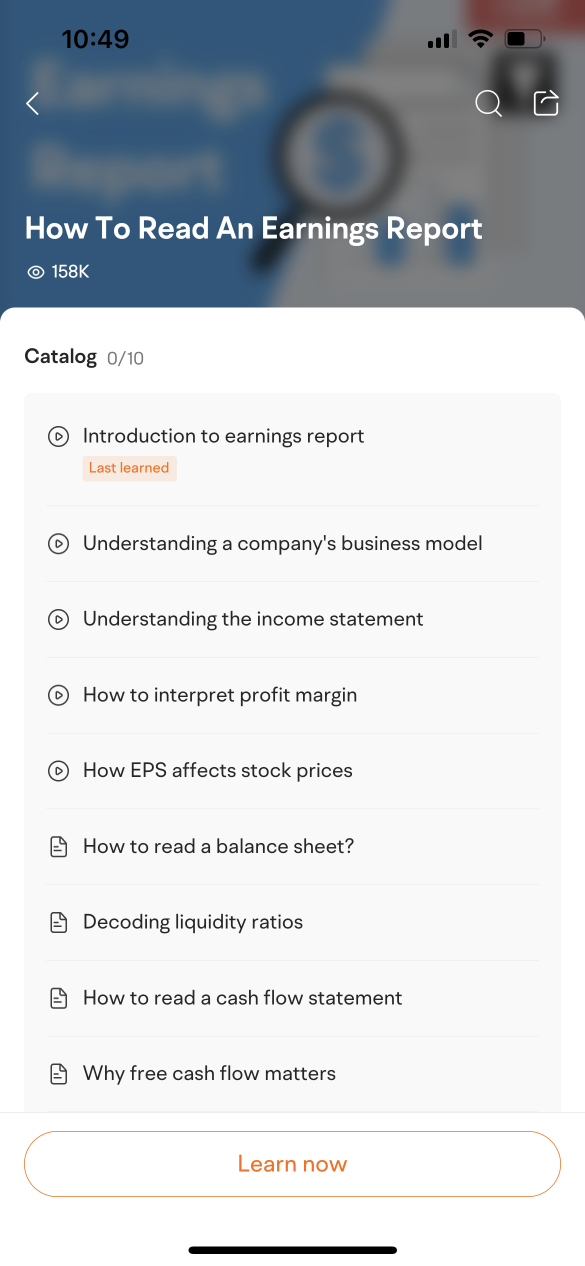The height and width of the screenshot is (1266, 585).
Task: Tap play icon for How EPS affects stock prices
Action: [x=58, y=771]
